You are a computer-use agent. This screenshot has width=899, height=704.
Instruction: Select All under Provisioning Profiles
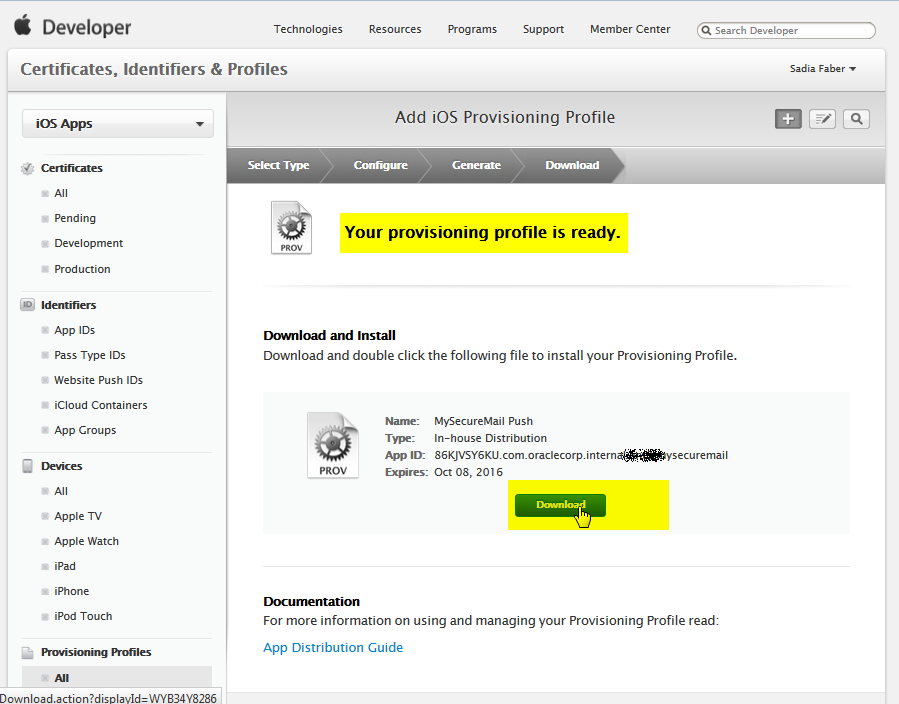(x=117, y=677)
